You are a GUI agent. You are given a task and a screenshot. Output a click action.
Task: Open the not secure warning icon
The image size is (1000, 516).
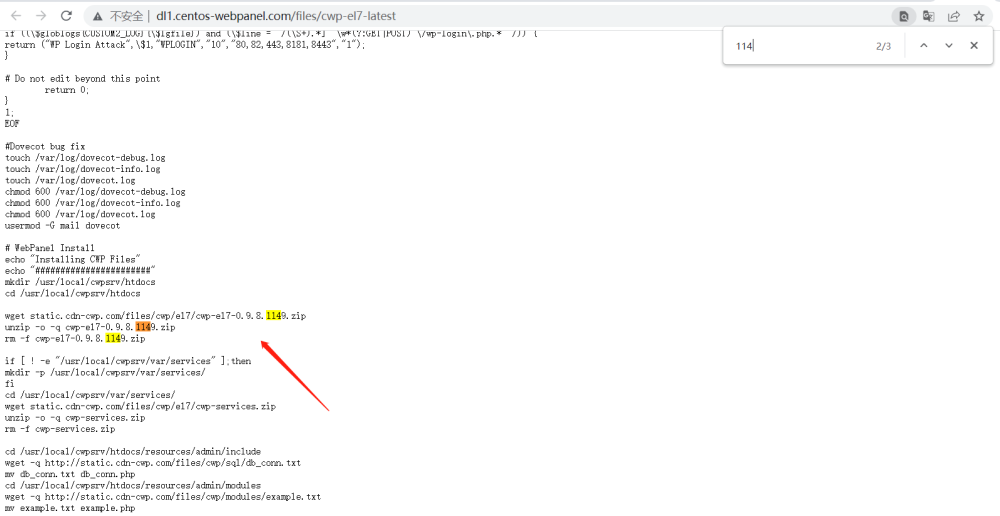(x=96, y=16)
